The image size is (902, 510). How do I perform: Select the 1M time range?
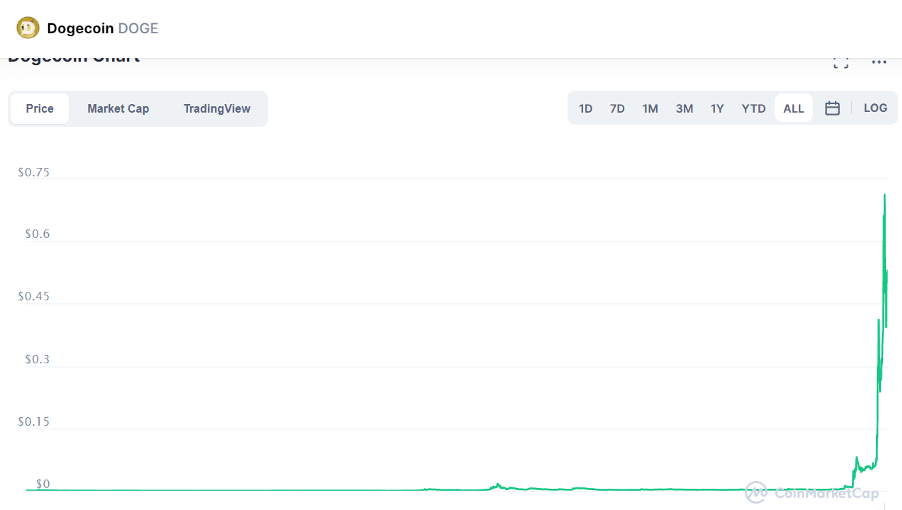[x=650, y=109]
